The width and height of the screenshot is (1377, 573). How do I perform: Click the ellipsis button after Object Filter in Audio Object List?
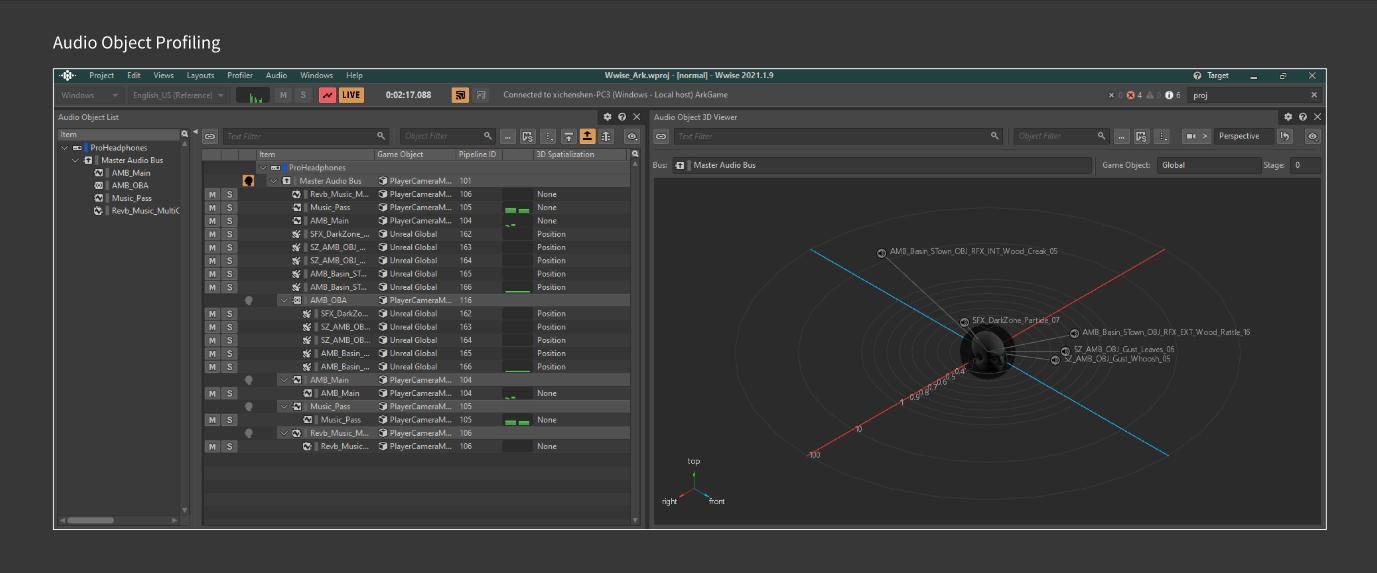[x=508, y=136]
